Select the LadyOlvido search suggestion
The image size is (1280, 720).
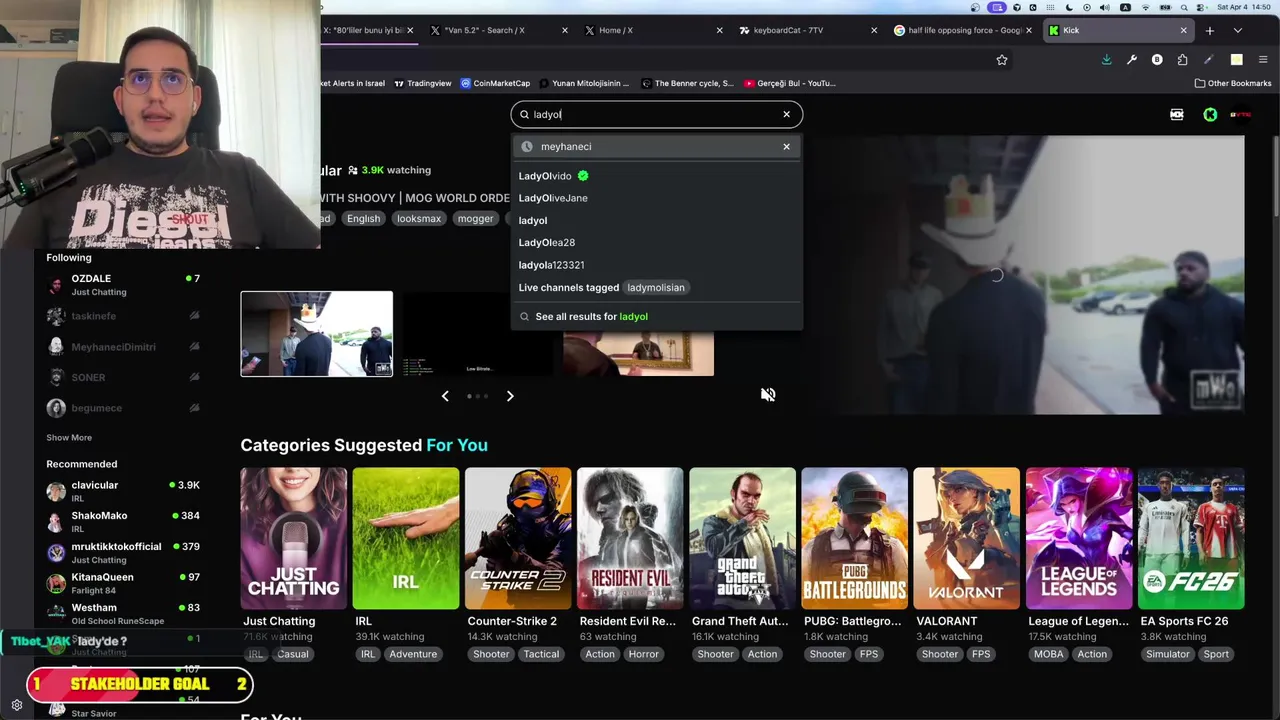(x=554, y=176)
